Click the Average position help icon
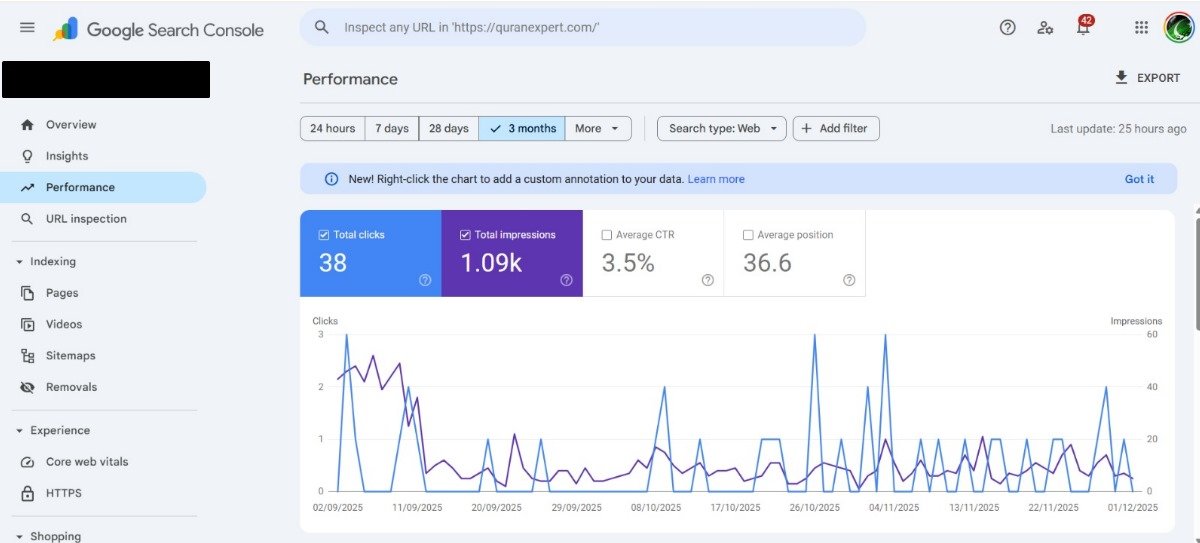The width and height of the screenshot is (1200, 543). 849,281
